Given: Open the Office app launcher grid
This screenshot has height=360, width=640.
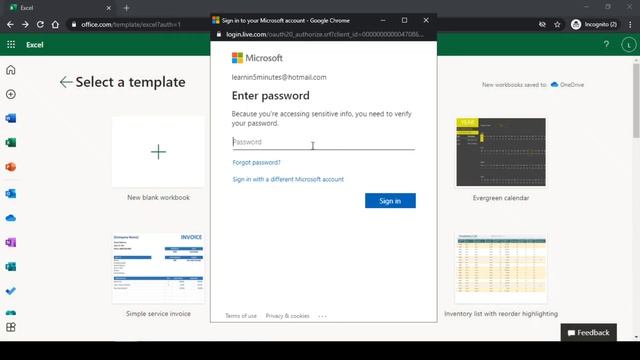Looking at the screenshot, I should pos(11,44).
